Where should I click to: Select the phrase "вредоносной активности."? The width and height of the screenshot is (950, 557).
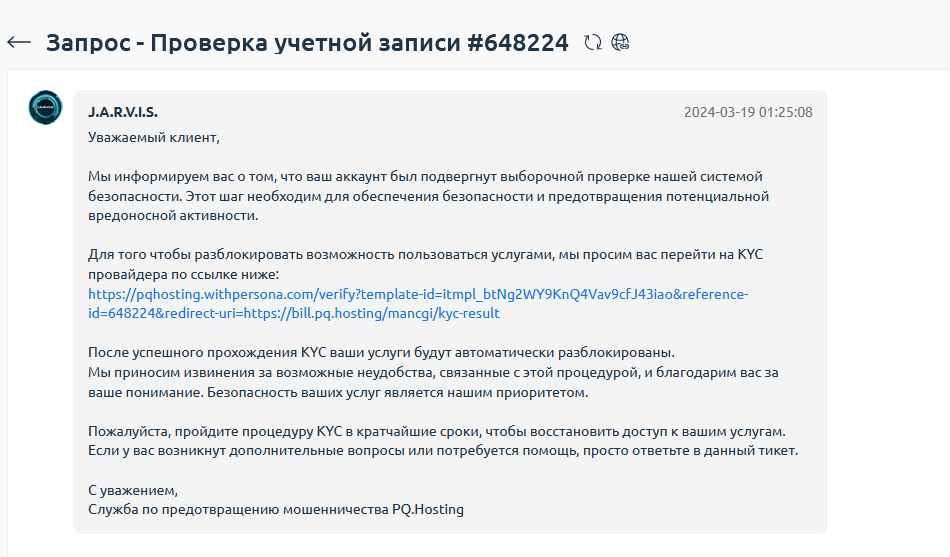pos(173,216)
